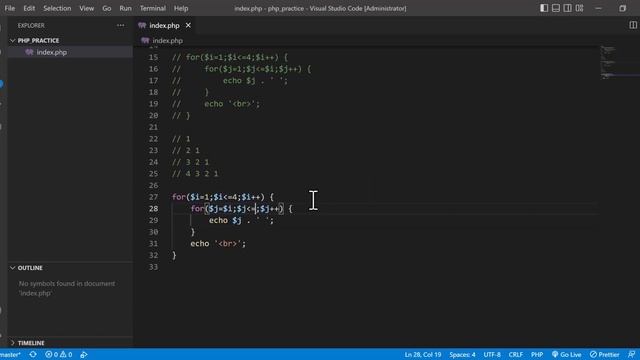Viewport: 640px width, 360px height.
Task: Click line number 22
Action: pyautogui.click(x=153, y=139)
